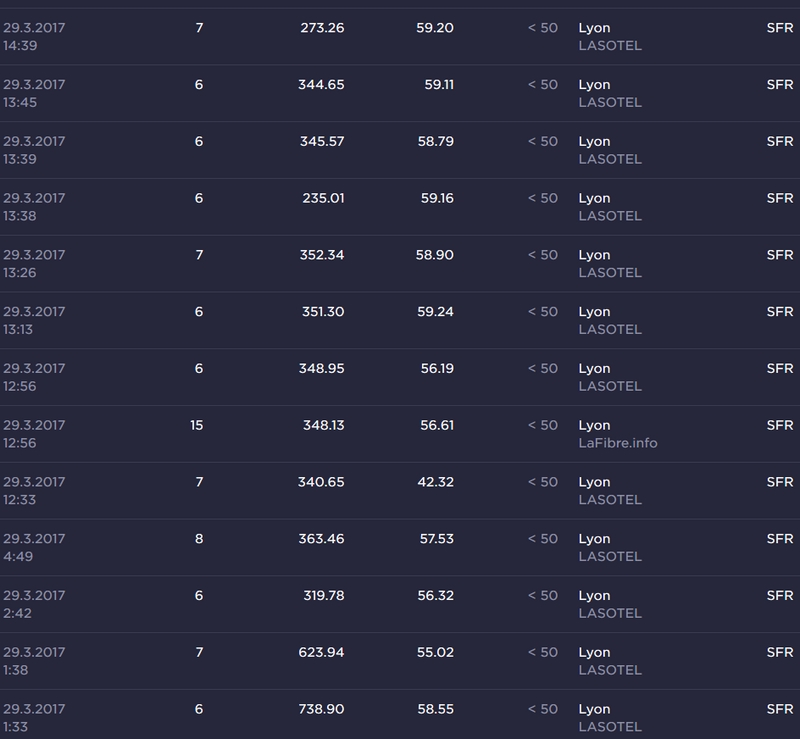
Task: Select the 55.02 upload speed value
Action: tap(434, 652)
